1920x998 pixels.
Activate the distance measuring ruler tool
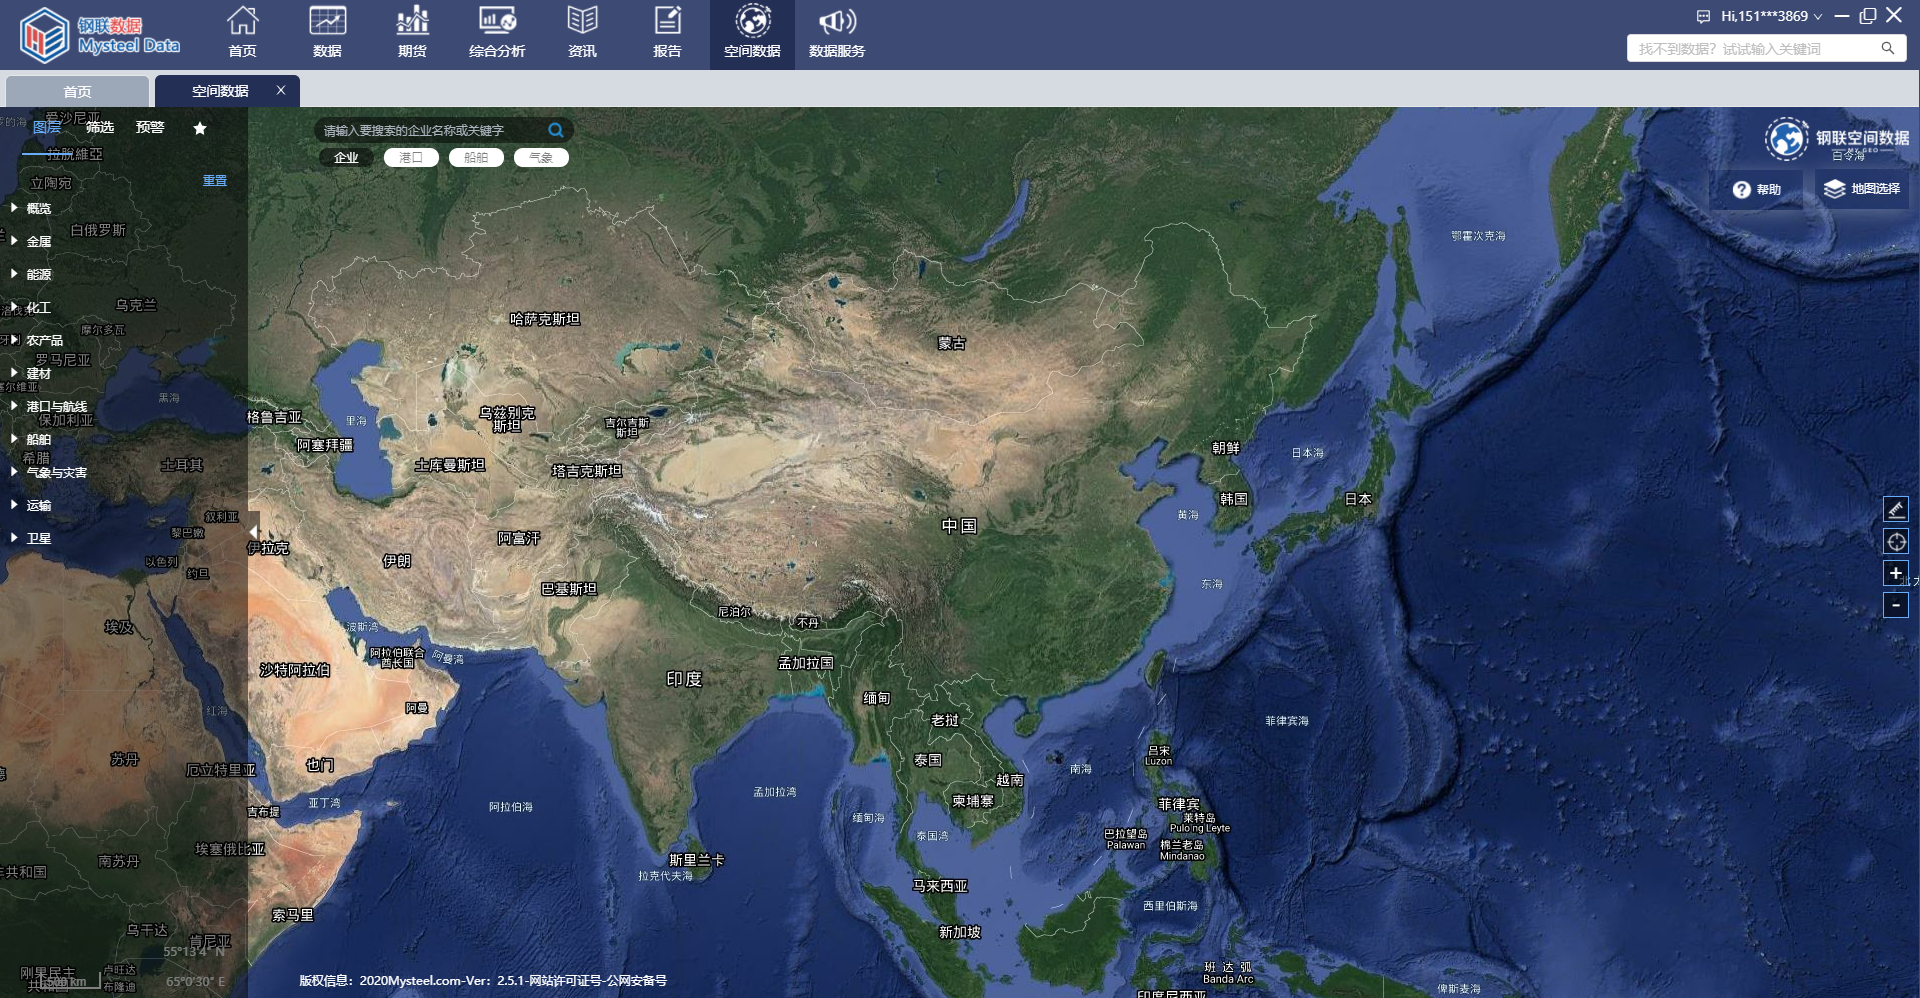click(1895, 509)
